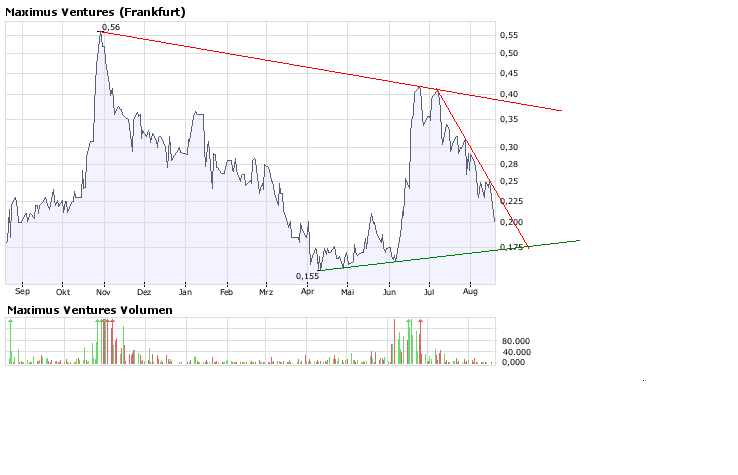Click the "Maximus Ventures Volumen" heading
Image resolution: width=738 pixels, height=475 pixels.
[89, 310]
